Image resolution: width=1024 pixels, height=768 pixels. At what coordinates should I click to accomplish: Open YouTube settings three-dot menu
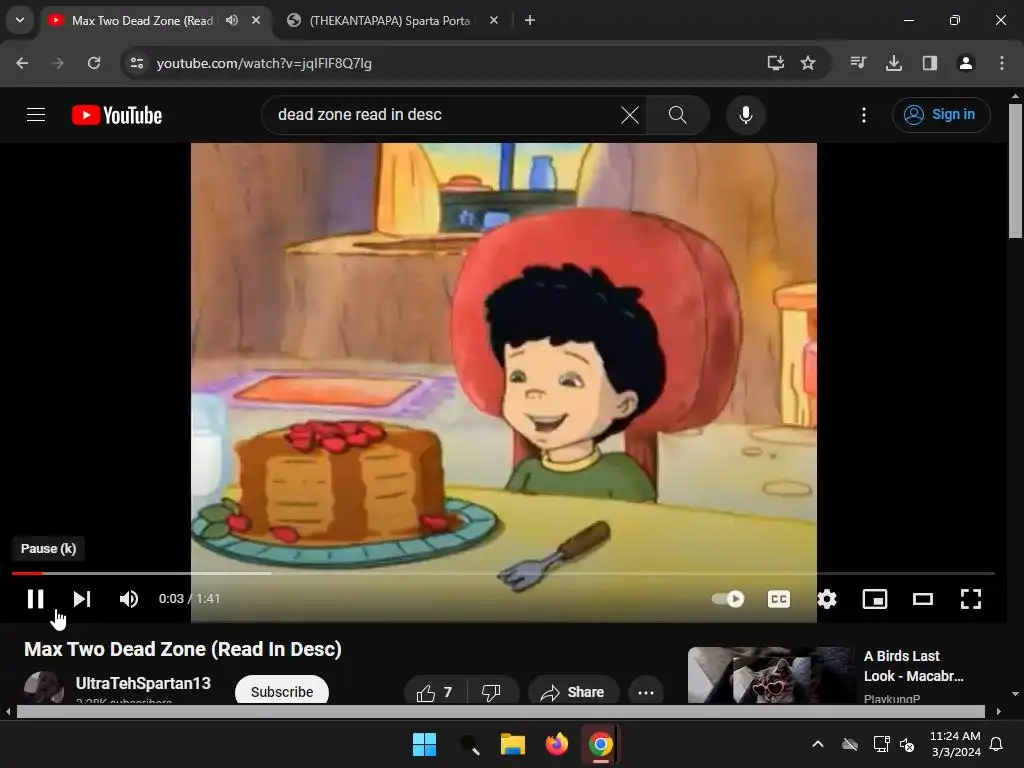[x=864, y=115]
